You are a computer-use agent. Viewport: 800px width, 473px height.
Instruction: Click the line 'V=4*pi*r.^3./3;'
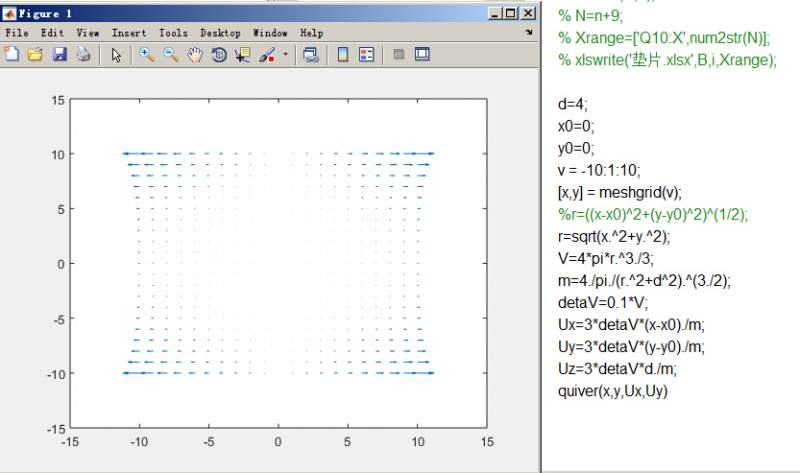click(x=606, y=258)
